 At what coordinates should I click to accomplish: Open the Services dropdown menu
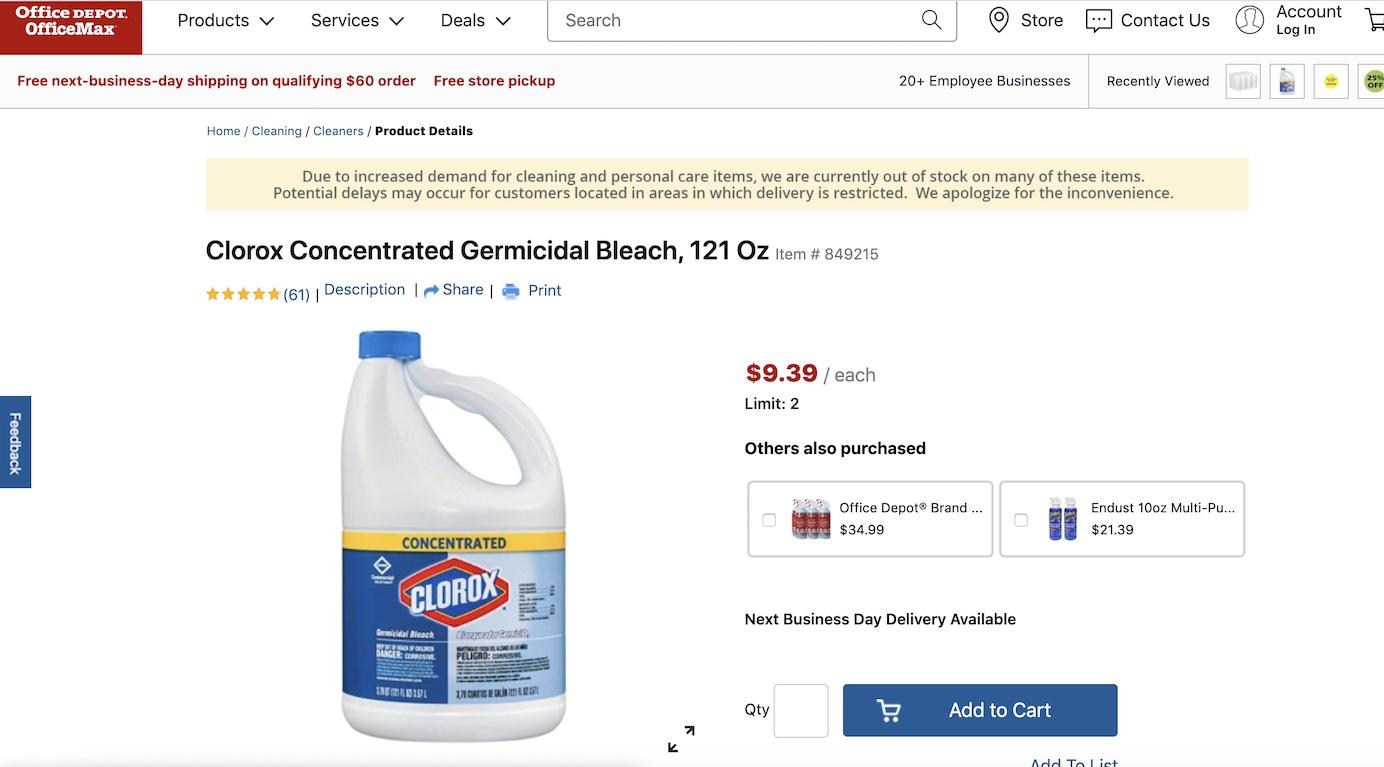(357, 20)
